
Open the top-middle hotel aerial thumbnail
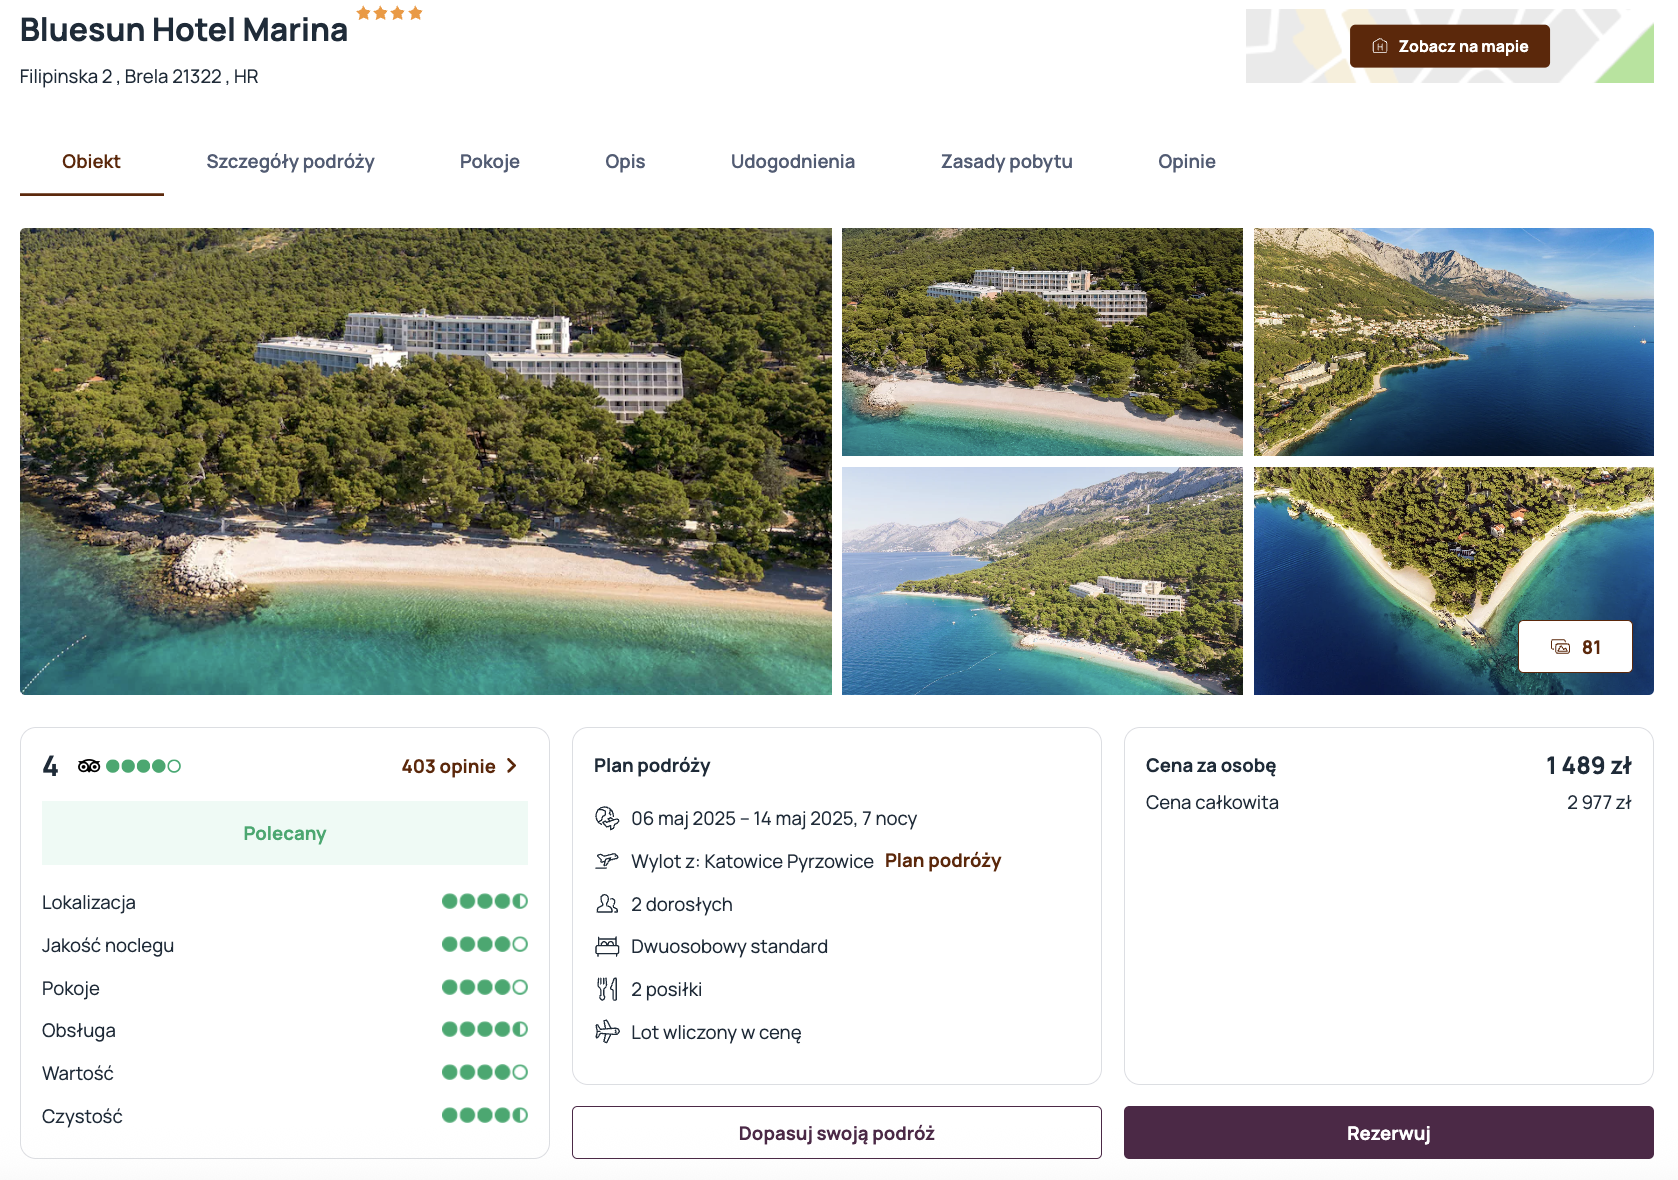[x=1042, y=342]
